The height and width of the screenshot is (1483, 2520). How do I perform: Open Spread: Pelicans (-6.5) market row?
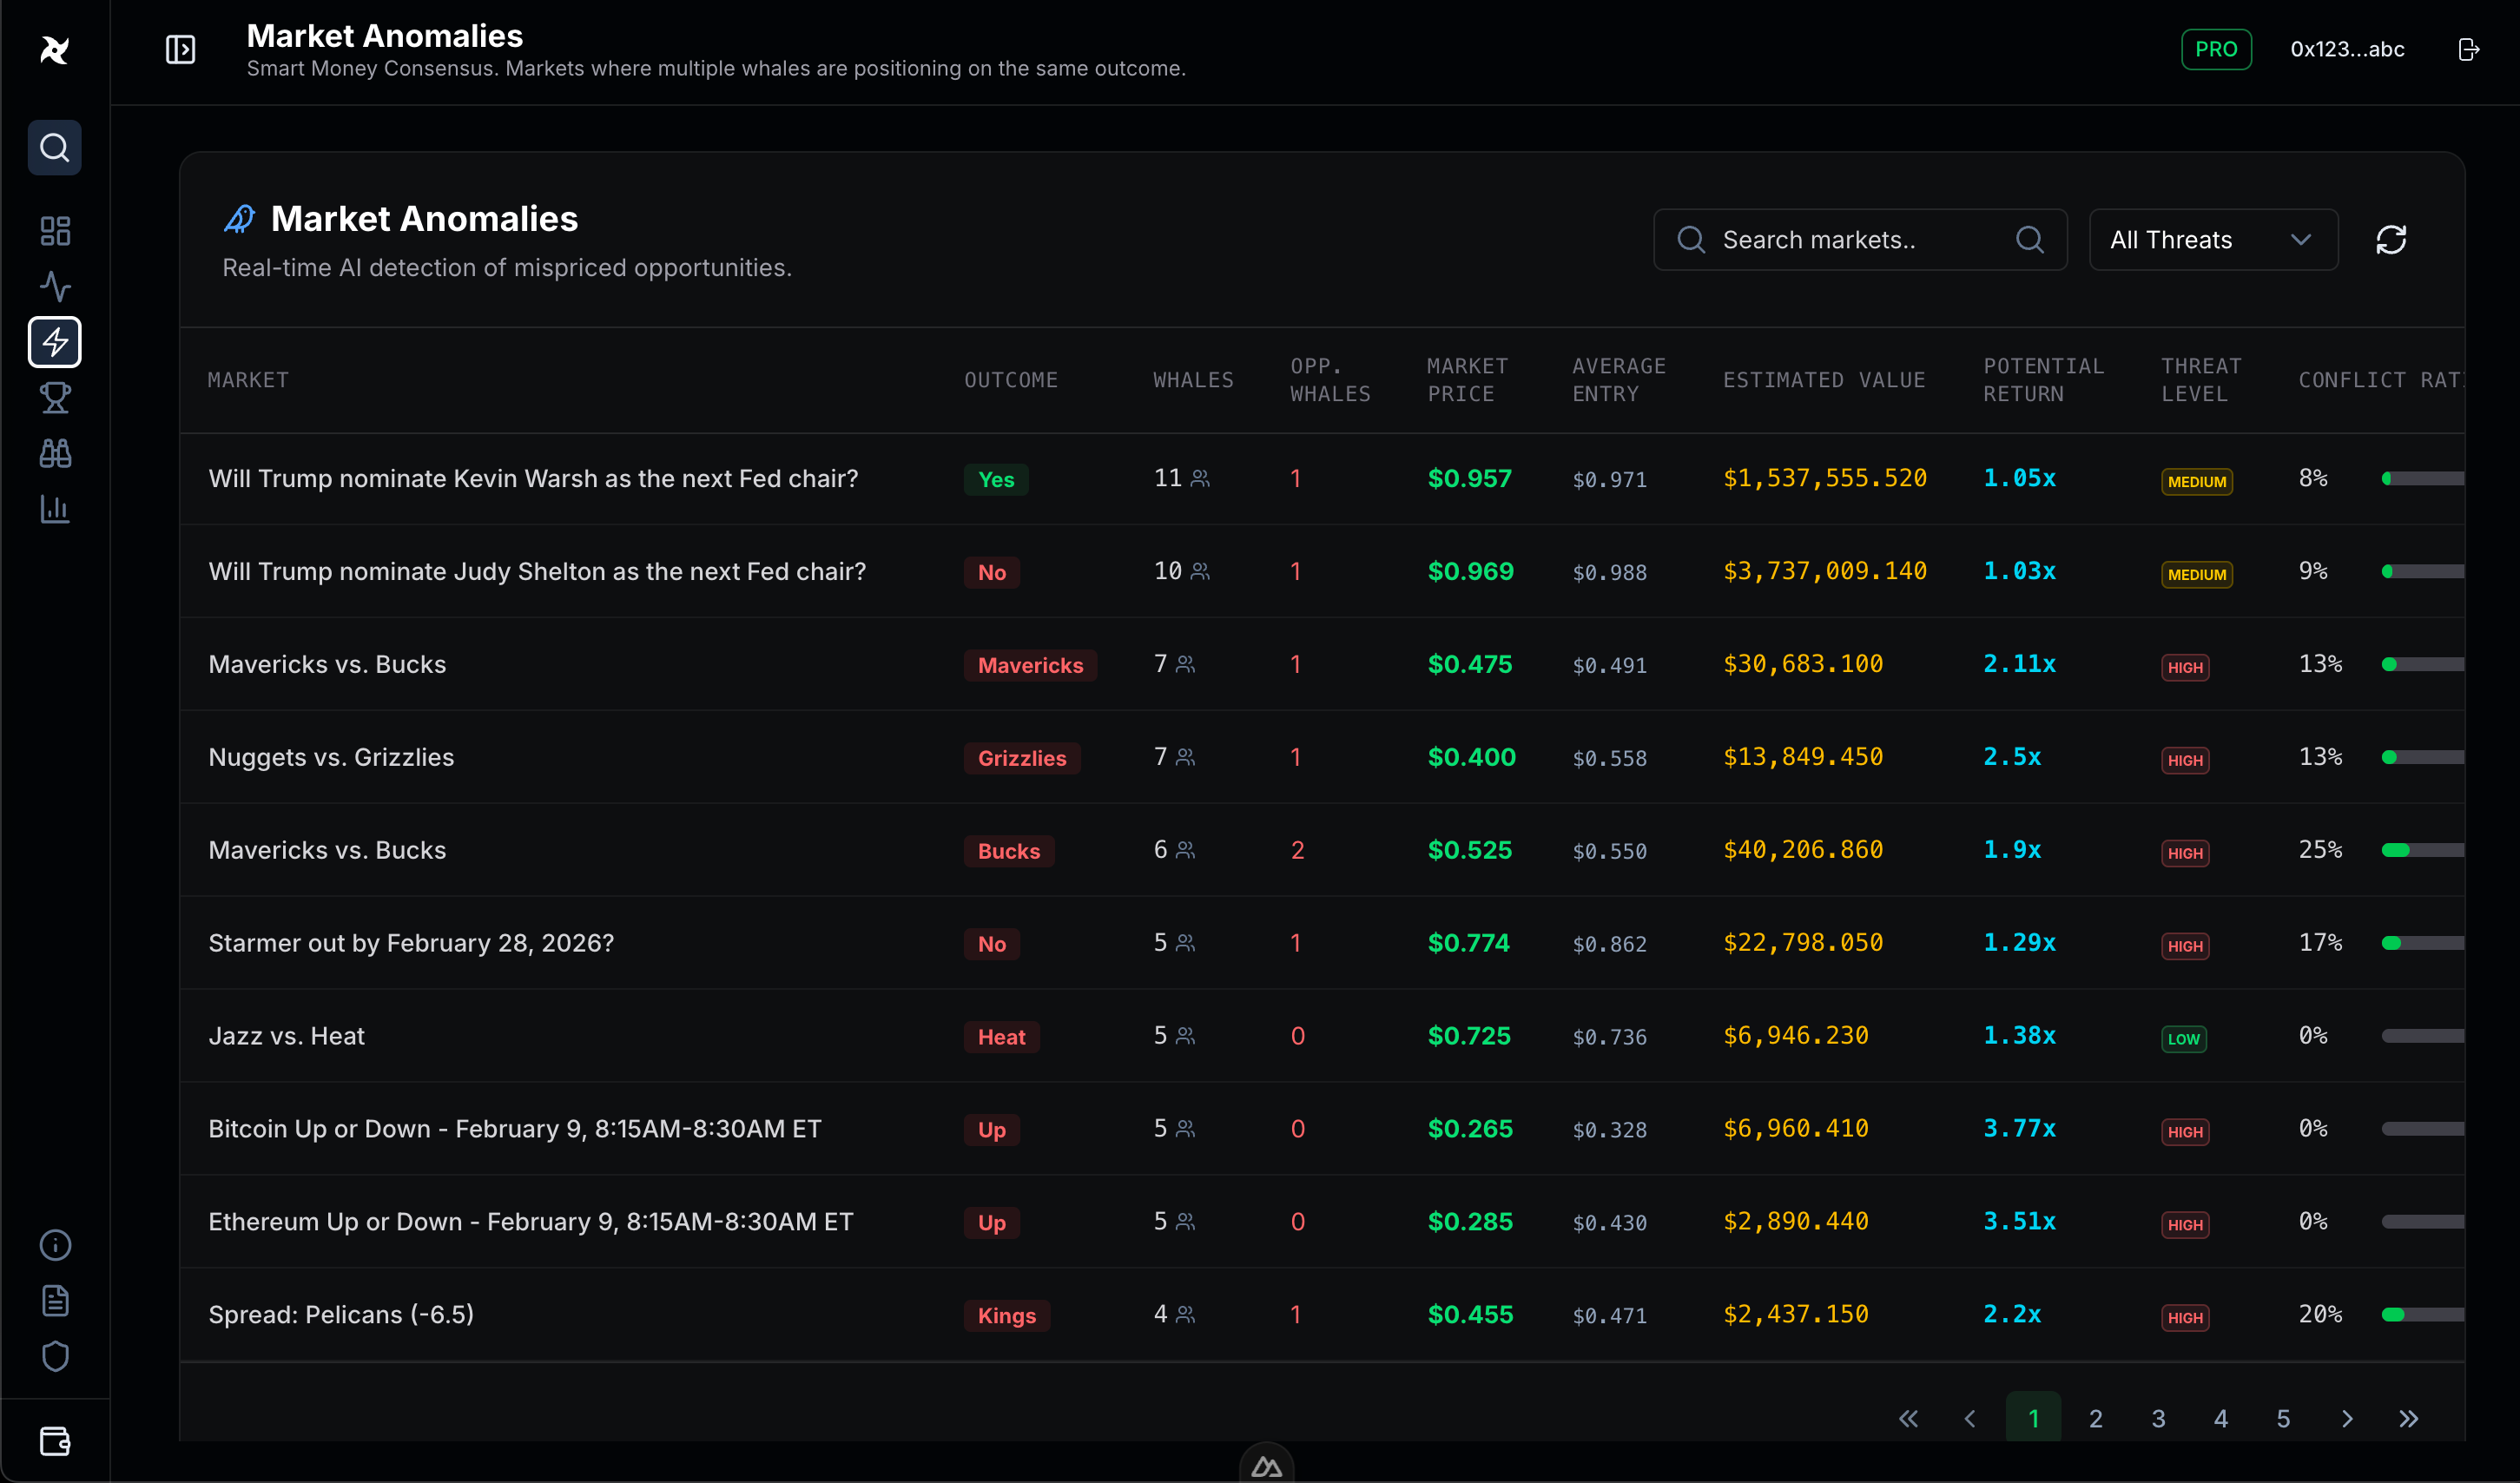[x=1322, y=1315]
